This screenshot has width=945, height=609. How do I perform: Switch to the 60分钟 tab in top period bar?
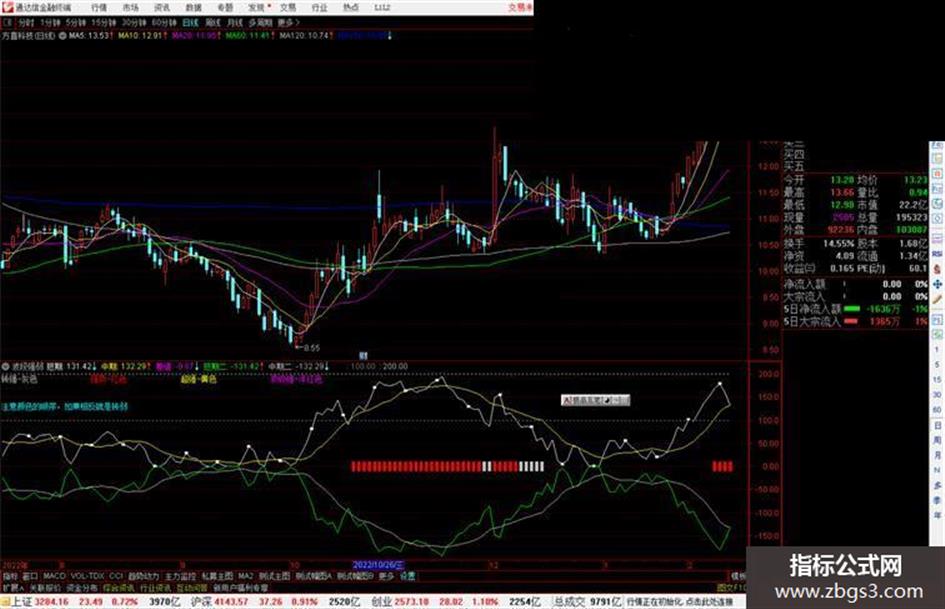click(163, 22)
